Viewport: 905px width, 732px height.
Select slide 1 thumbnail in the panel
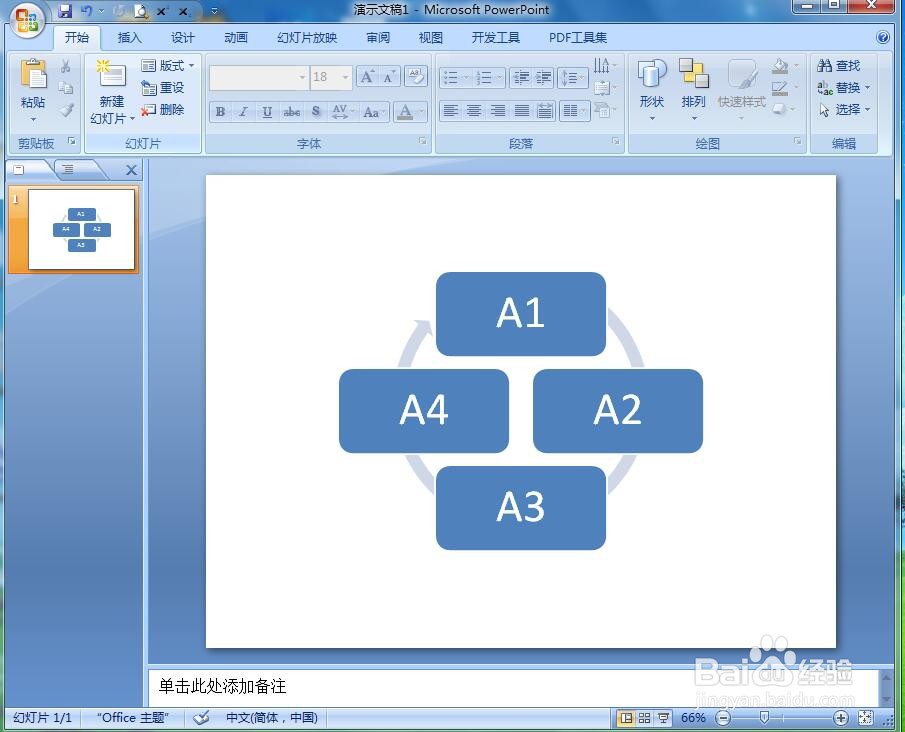click(81, 229)
